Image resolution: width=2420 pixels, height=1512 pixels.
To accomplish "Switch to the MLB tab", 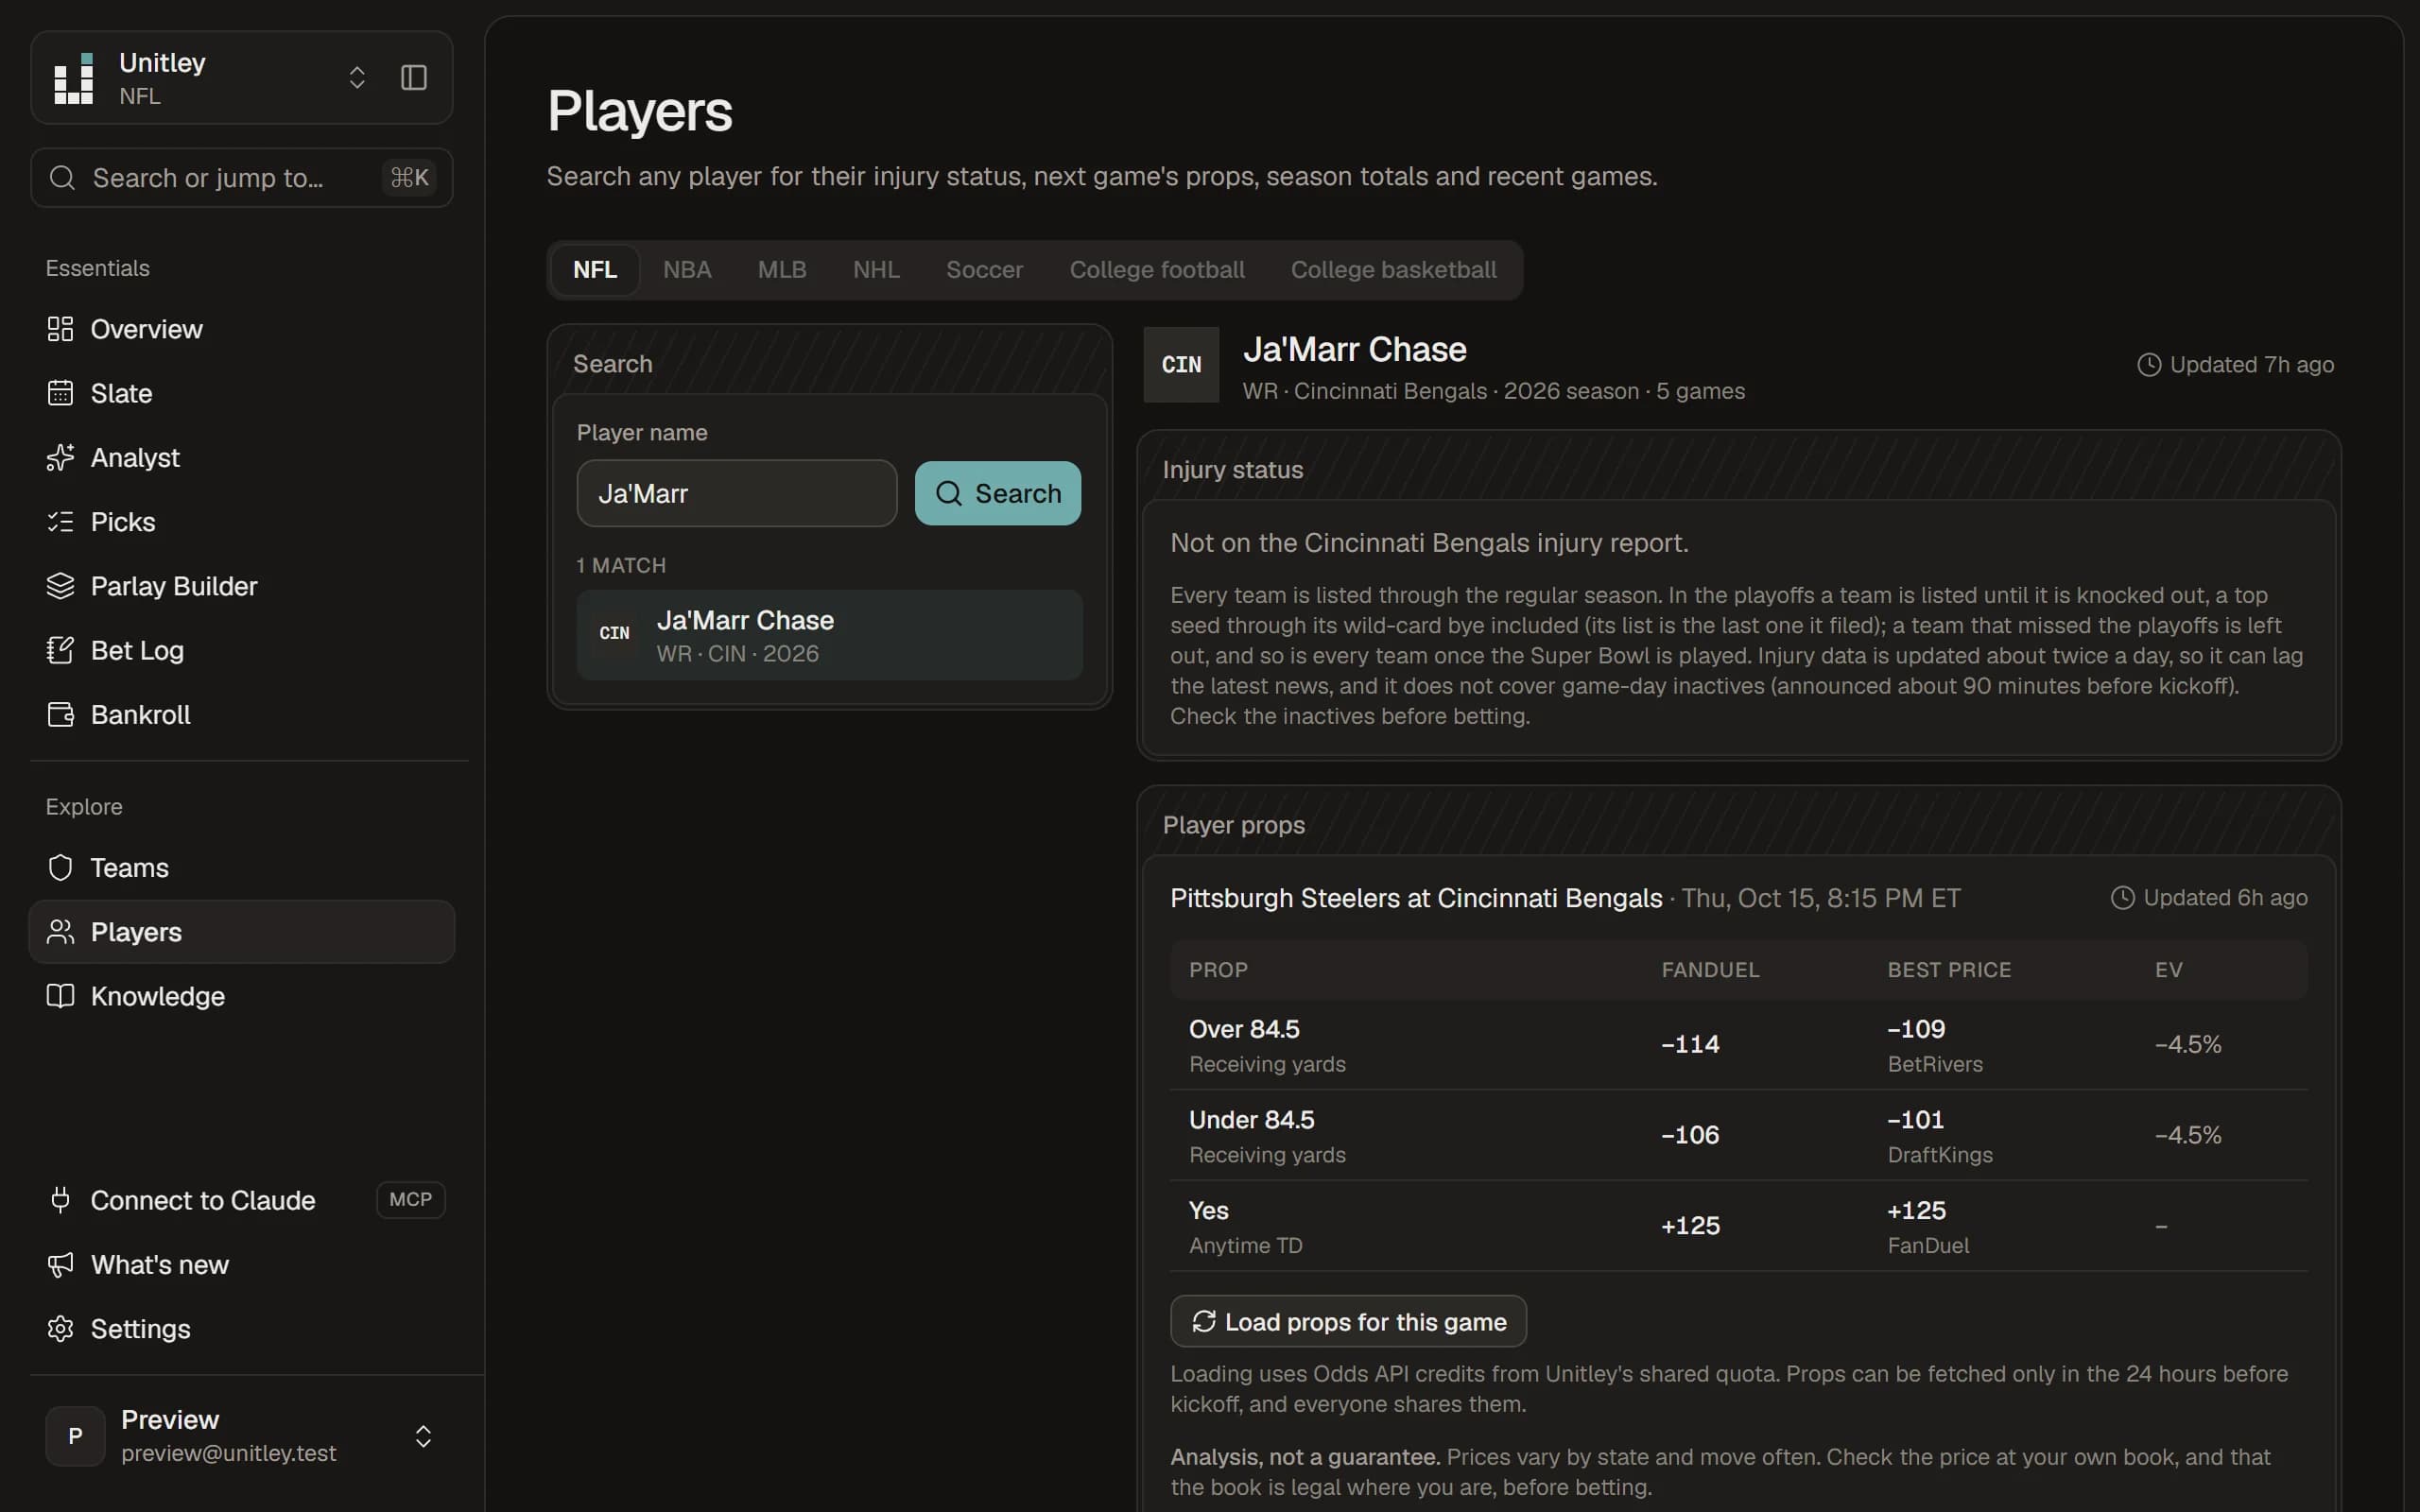I will [782, 270].
